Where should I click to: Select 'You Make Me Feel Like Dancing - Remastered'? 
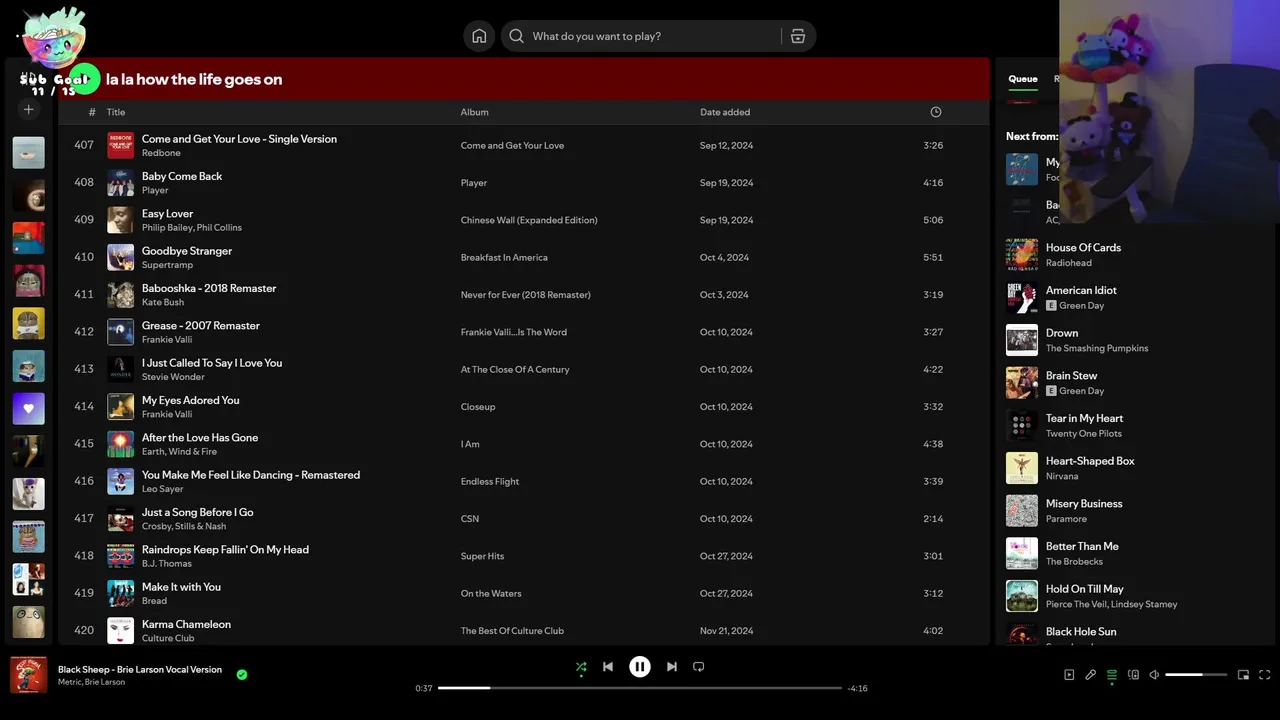pyautogui.click(x=251, y=475)
